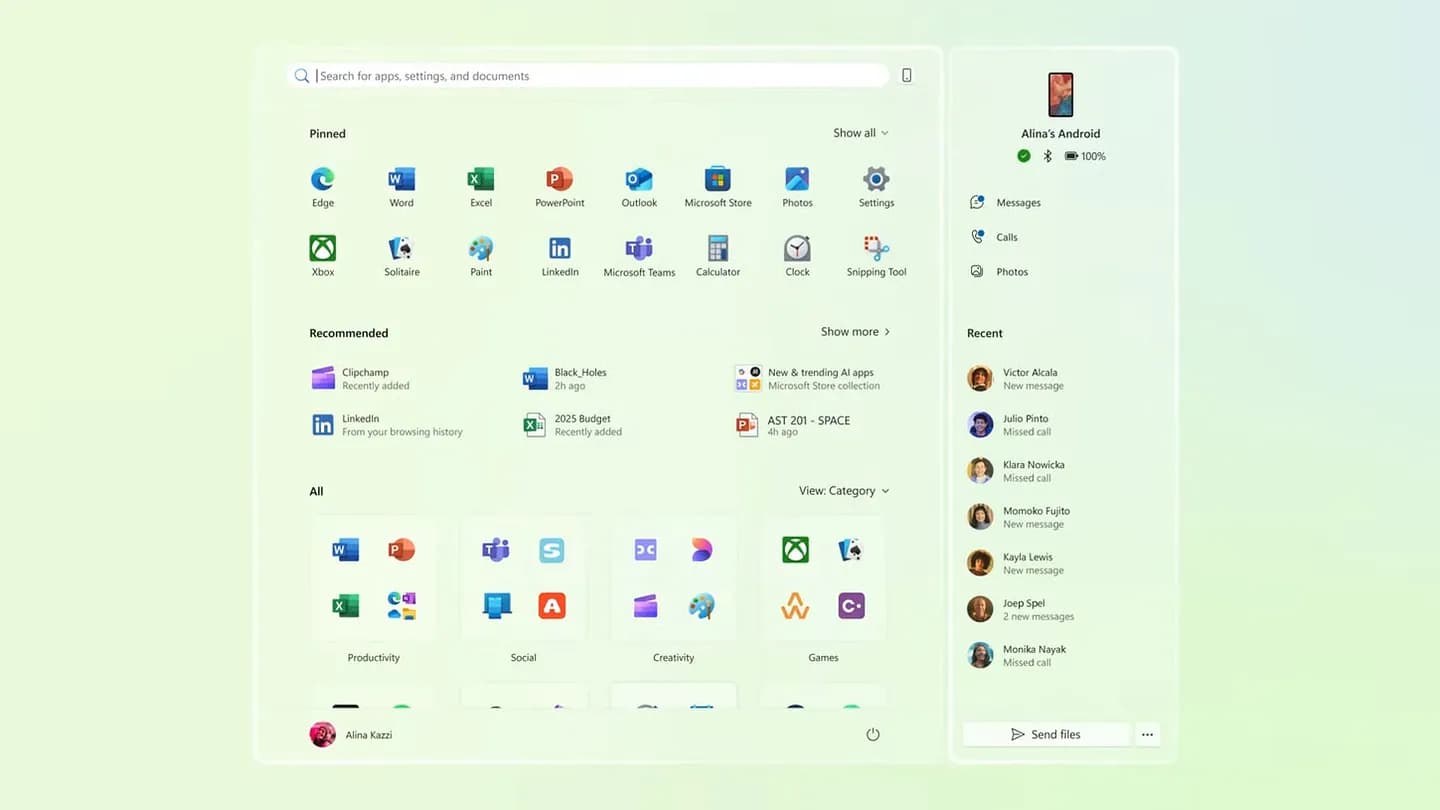Image resolution: width=1440 pixels, height=810 pixels.
Task: Click the power button icon
Action: coord(873,735)
